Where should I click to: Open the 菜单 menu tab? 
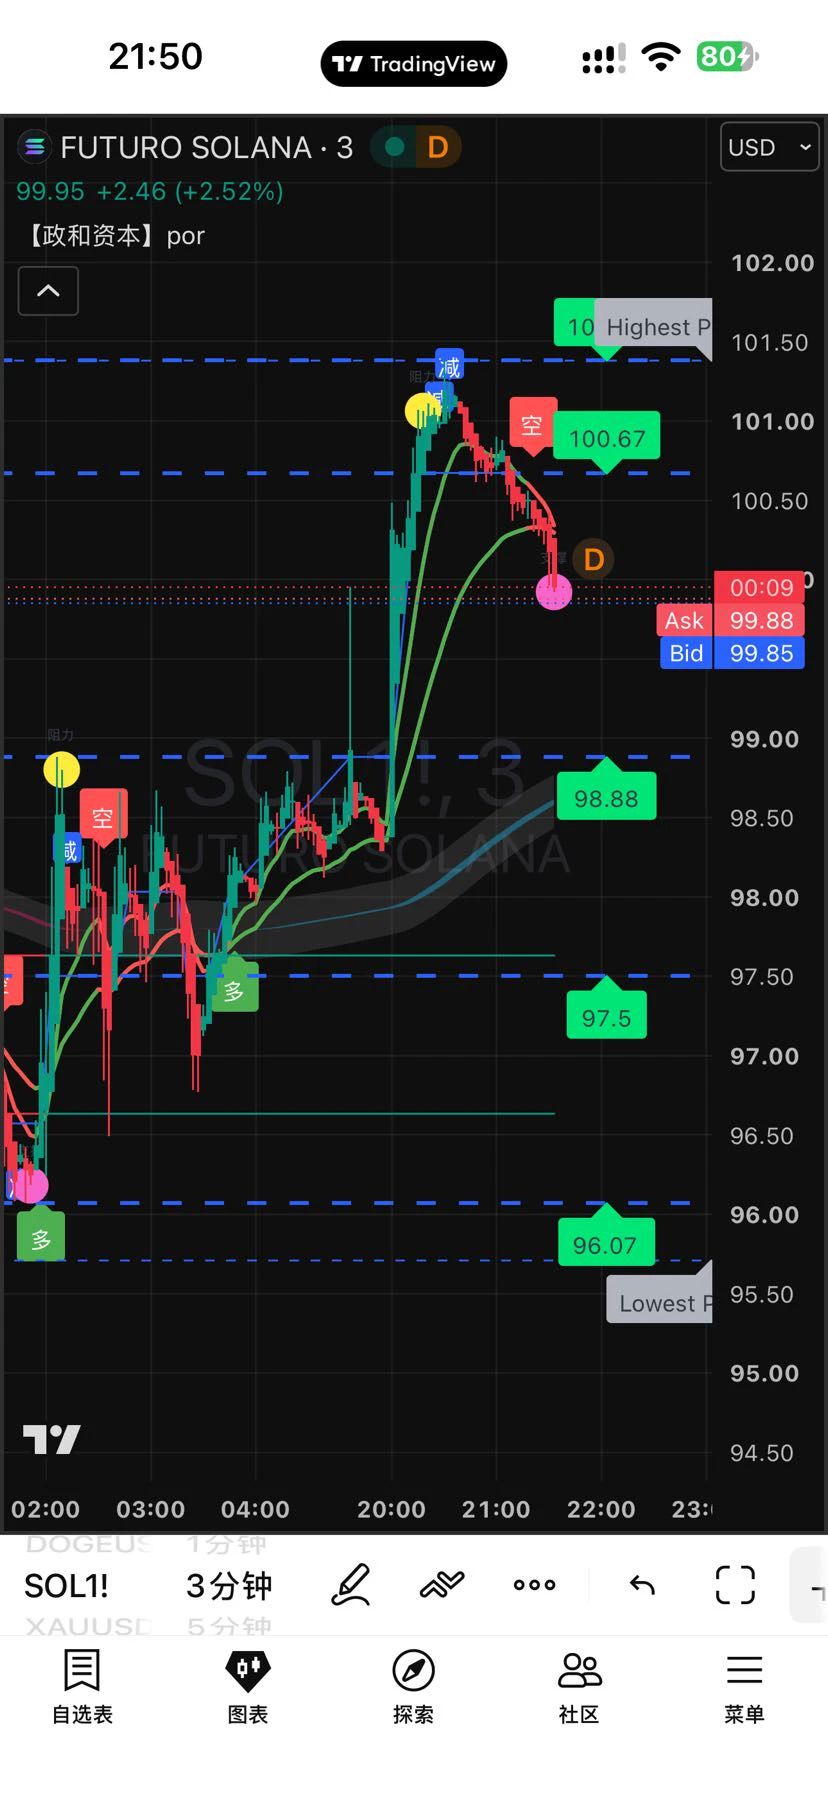point(744,1688)
